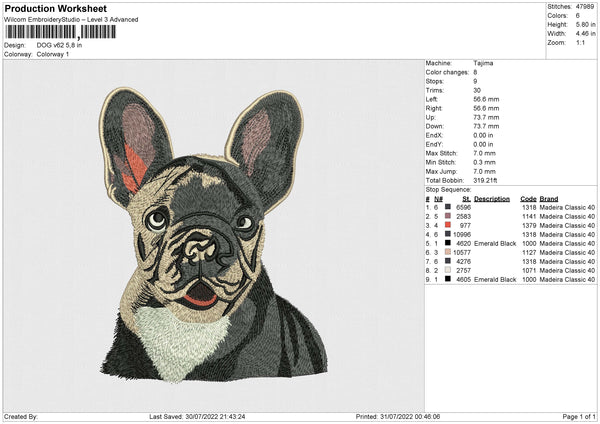This screenshot has height=424, width=600.
Task: Click the 'Stops:' label
Action: pos(435,82)
